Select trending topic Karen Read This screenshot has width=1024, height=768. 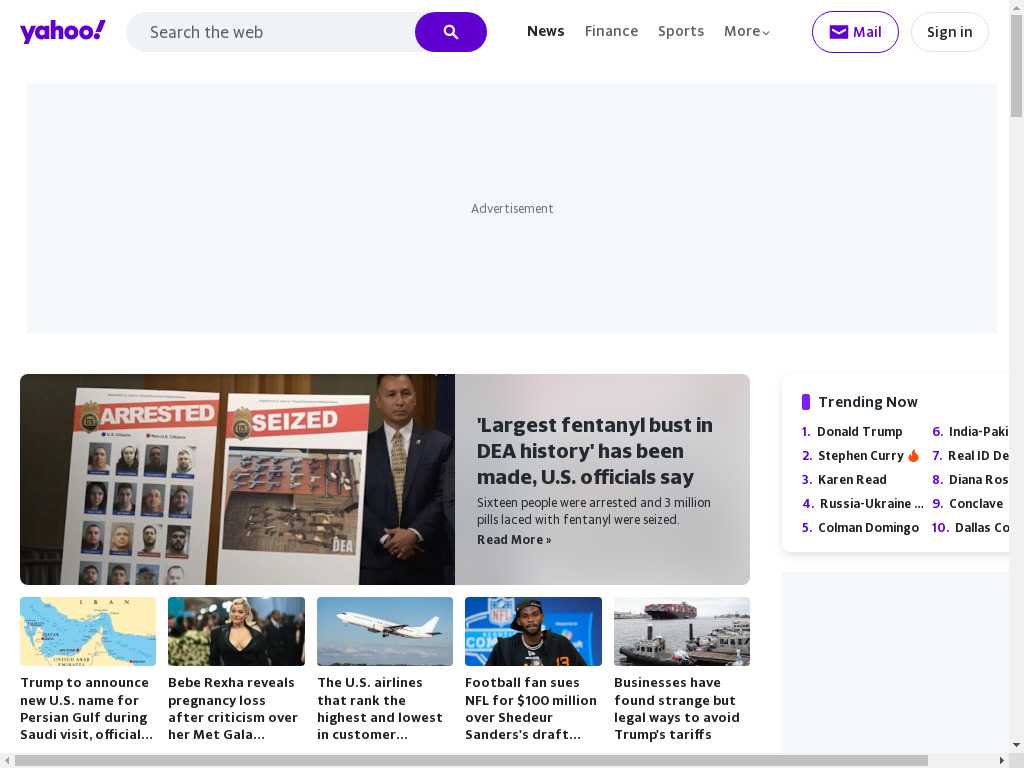(x=852, y=480)
